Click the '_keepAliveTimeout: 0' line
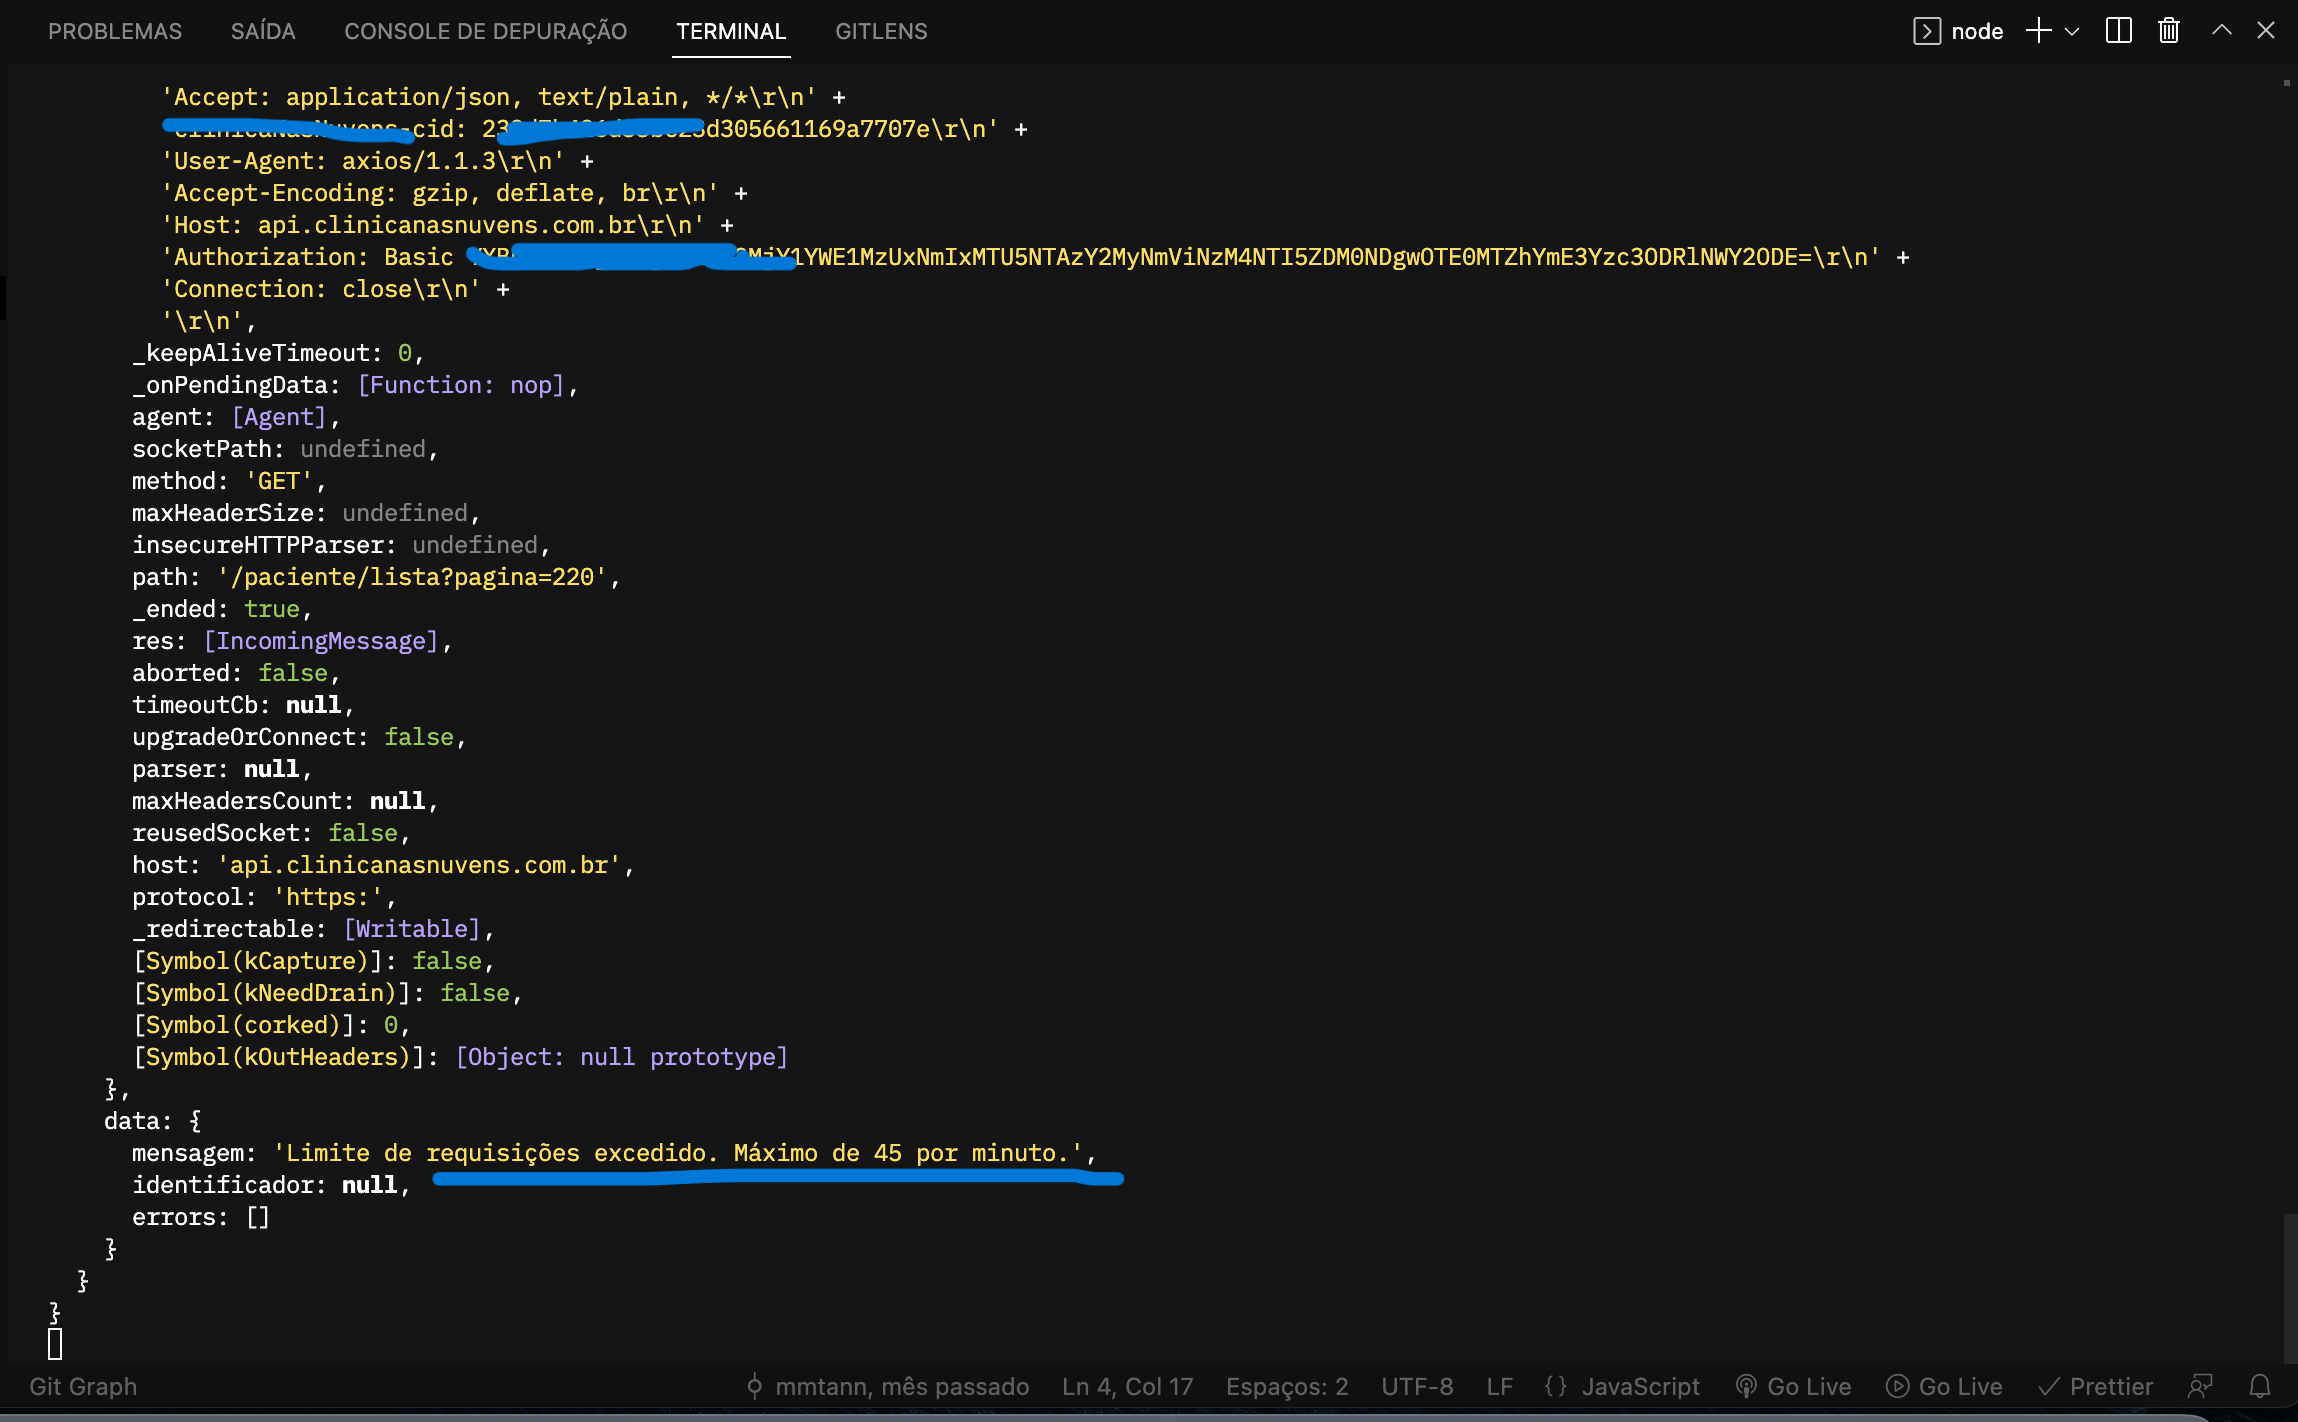 [278, 353]
